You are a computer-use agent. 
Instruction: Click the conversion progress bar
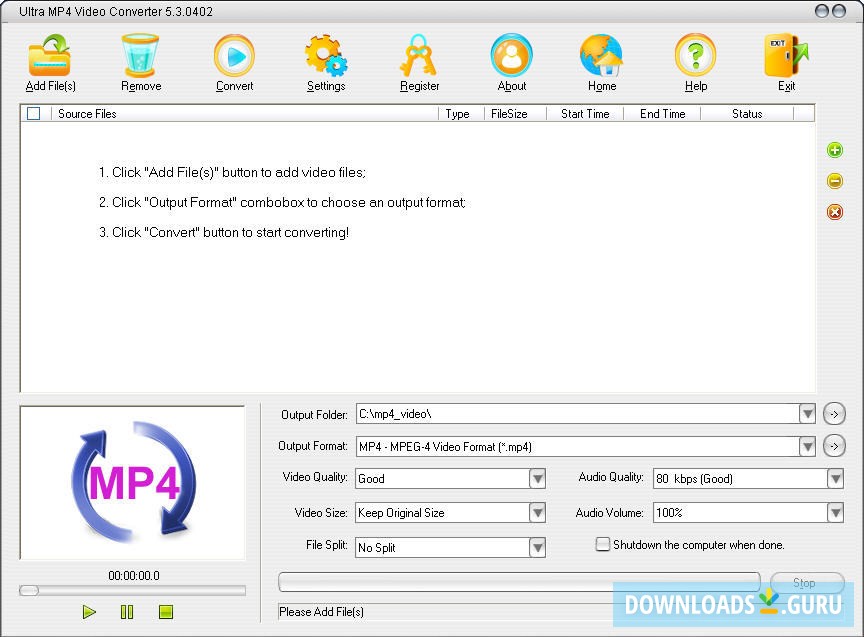520,581
